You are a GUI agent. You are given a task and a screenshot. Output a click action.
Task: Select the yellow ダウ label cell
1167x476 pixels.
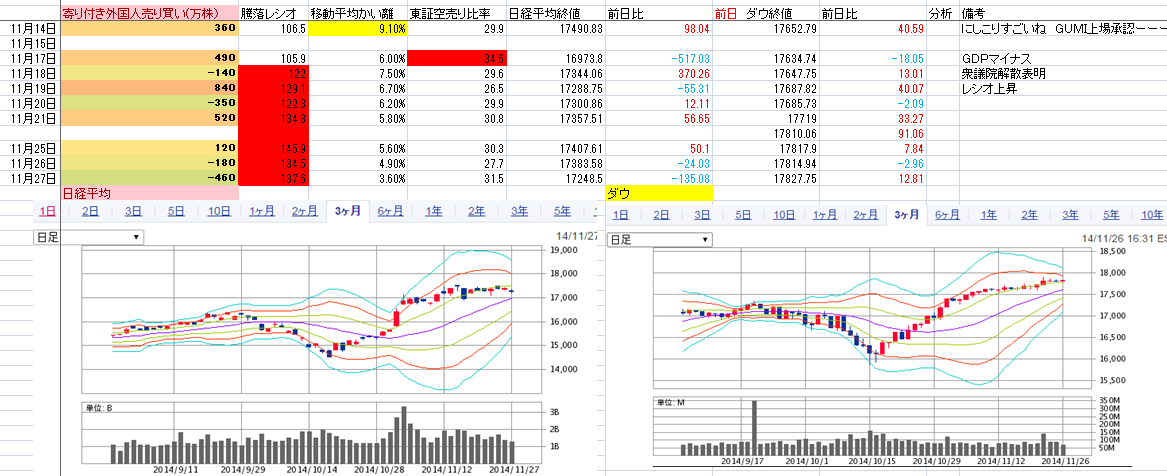[659, 193]
